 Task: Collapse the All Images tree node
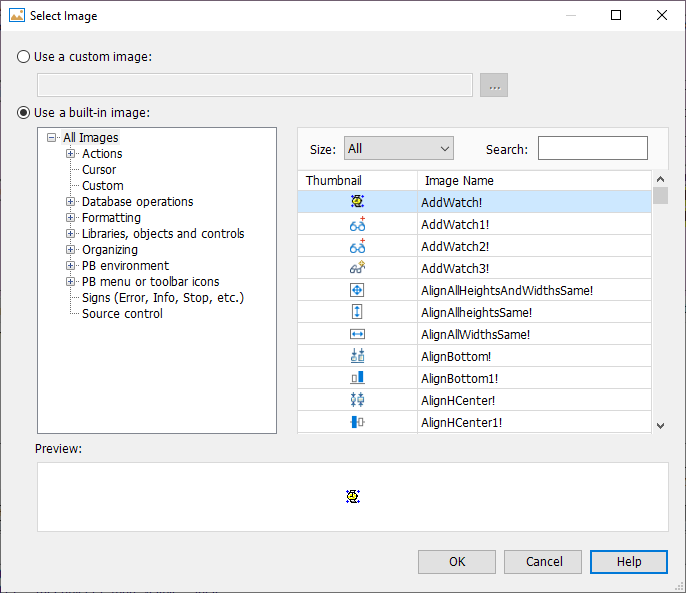click(52, 138)
